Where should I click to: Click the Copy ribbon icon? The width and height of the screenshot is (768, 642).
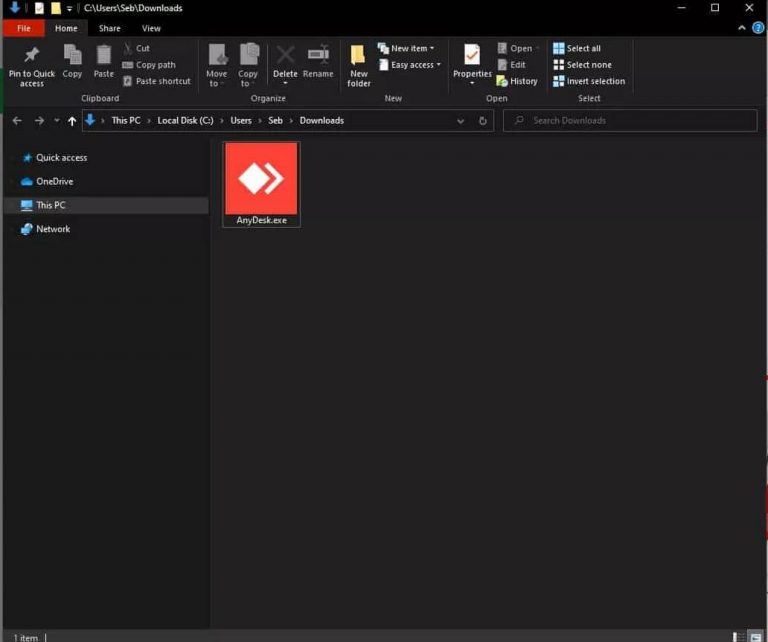72,62
